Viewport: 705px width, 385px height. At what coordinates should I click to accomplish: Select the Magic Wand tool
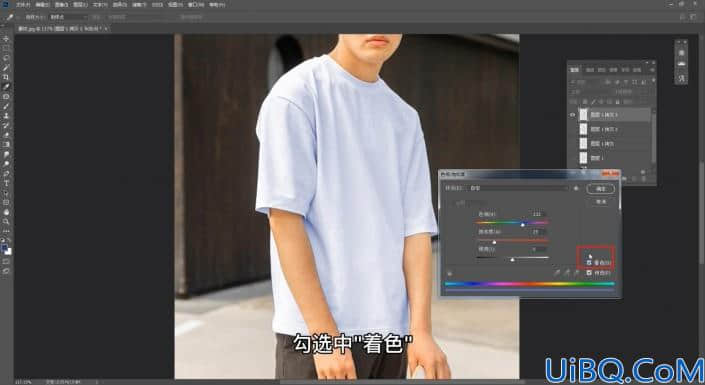point(6,67)
